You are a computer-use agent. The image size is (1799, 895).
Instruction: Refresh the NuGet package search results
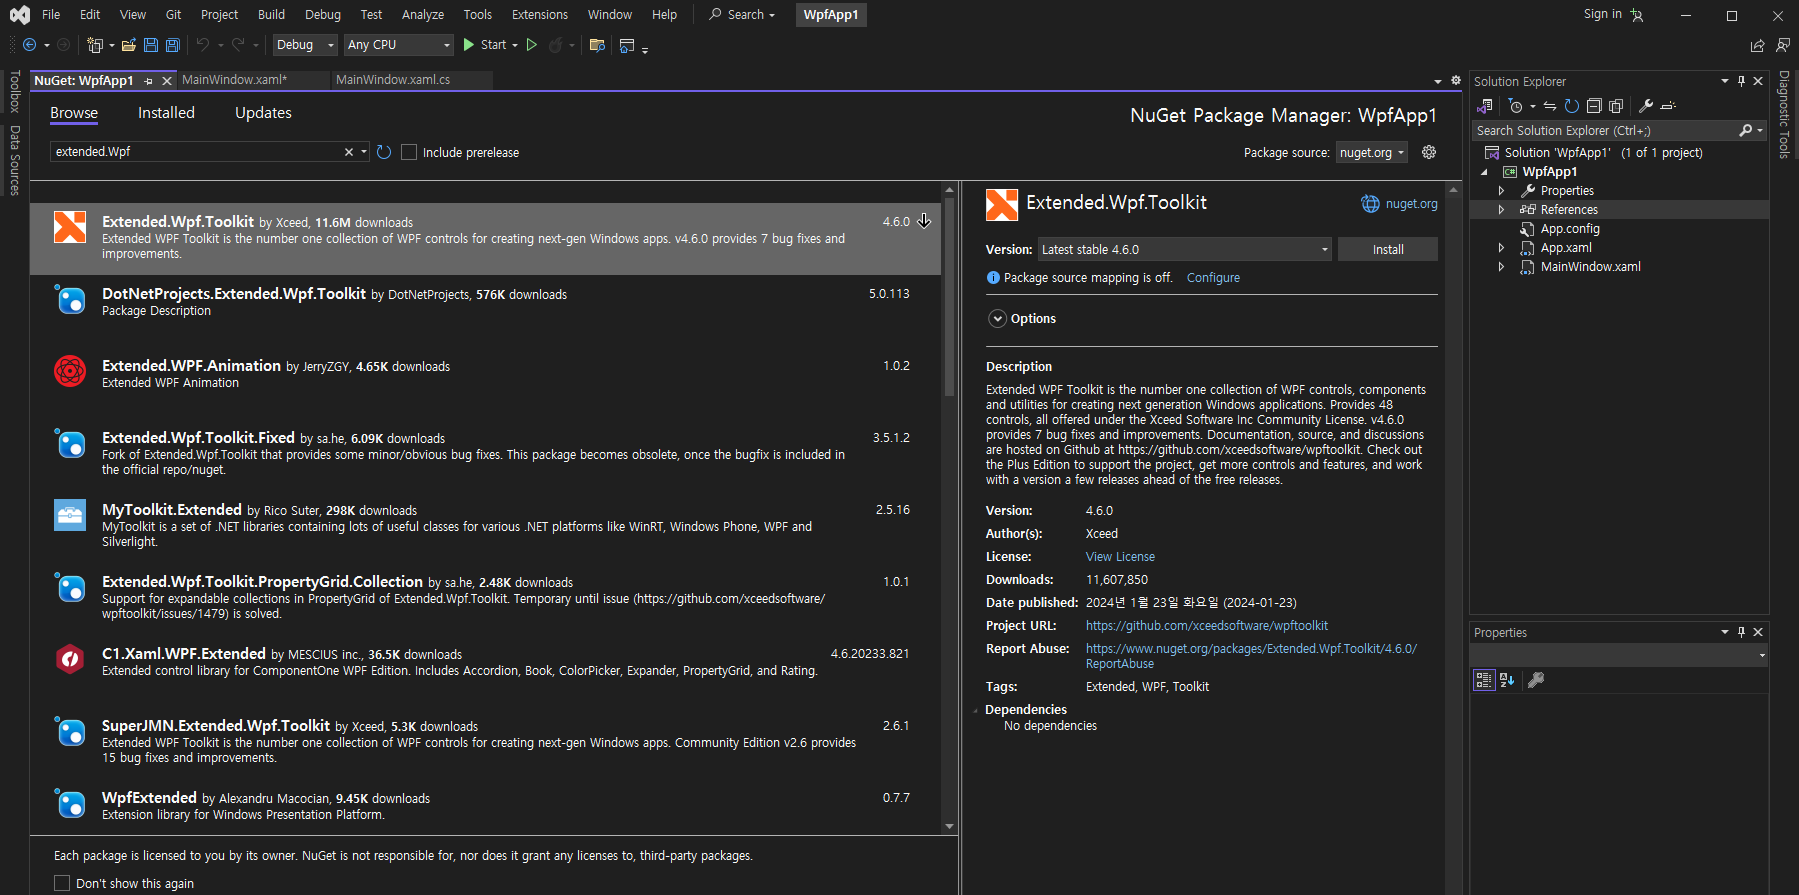click(x=384, y=152)
